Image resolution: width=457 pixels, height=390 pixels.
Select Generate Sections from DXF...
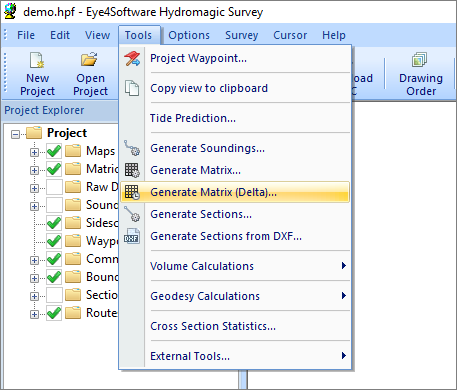coord(235,236)
